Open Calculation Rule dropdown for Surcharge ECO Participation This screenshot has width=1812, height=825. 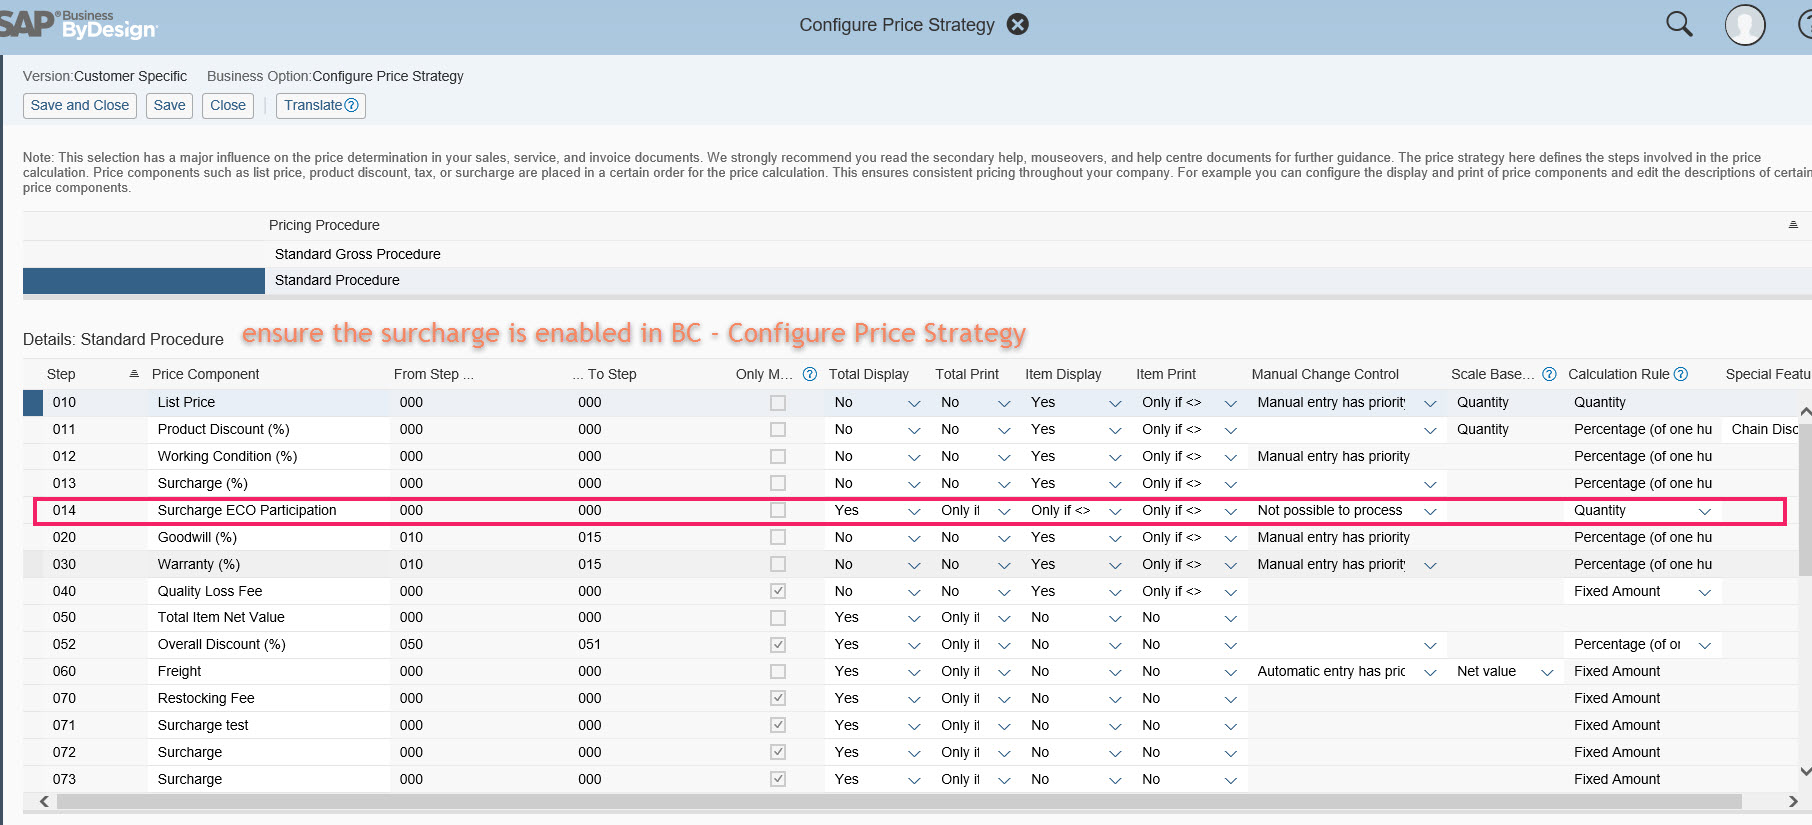tap(1705, 511)
